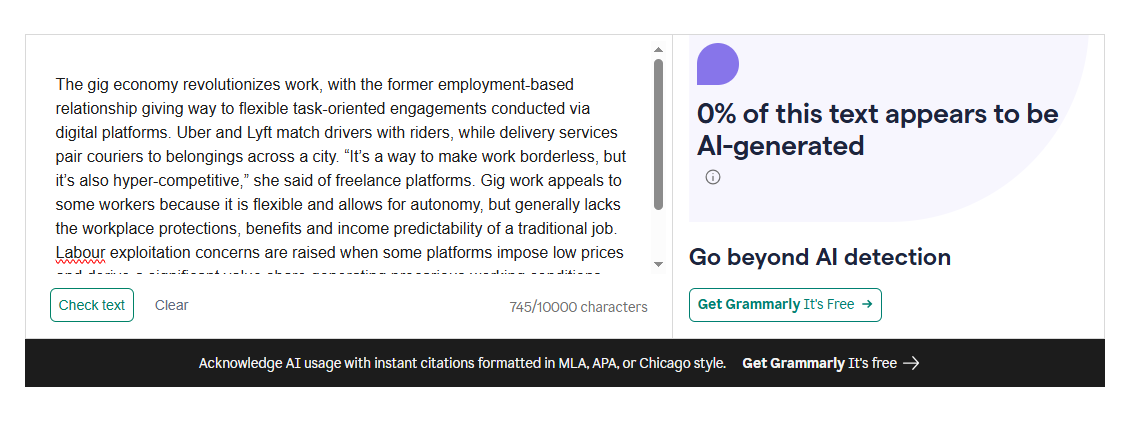This screenshot has height=422, width=1134.
Task: Click the purple Grammarly speech bubble icon
Action: (x=717, y=64)
